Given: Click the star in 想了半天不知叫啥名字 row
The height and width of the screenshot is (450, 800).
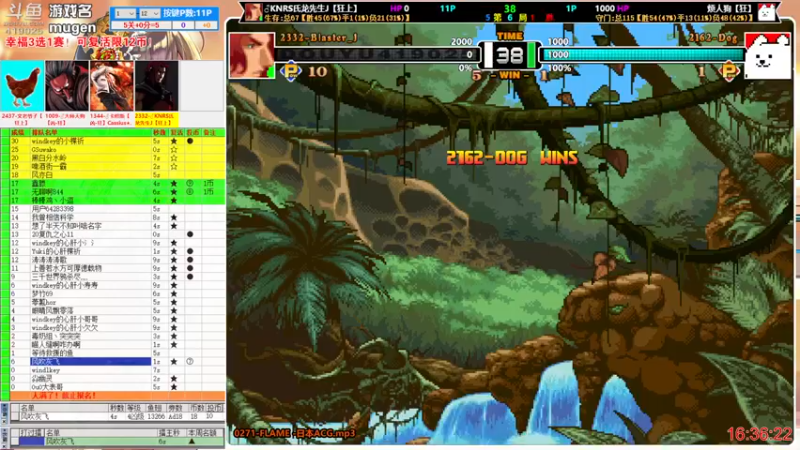Looking at the screenshot, I should point(174,226).
